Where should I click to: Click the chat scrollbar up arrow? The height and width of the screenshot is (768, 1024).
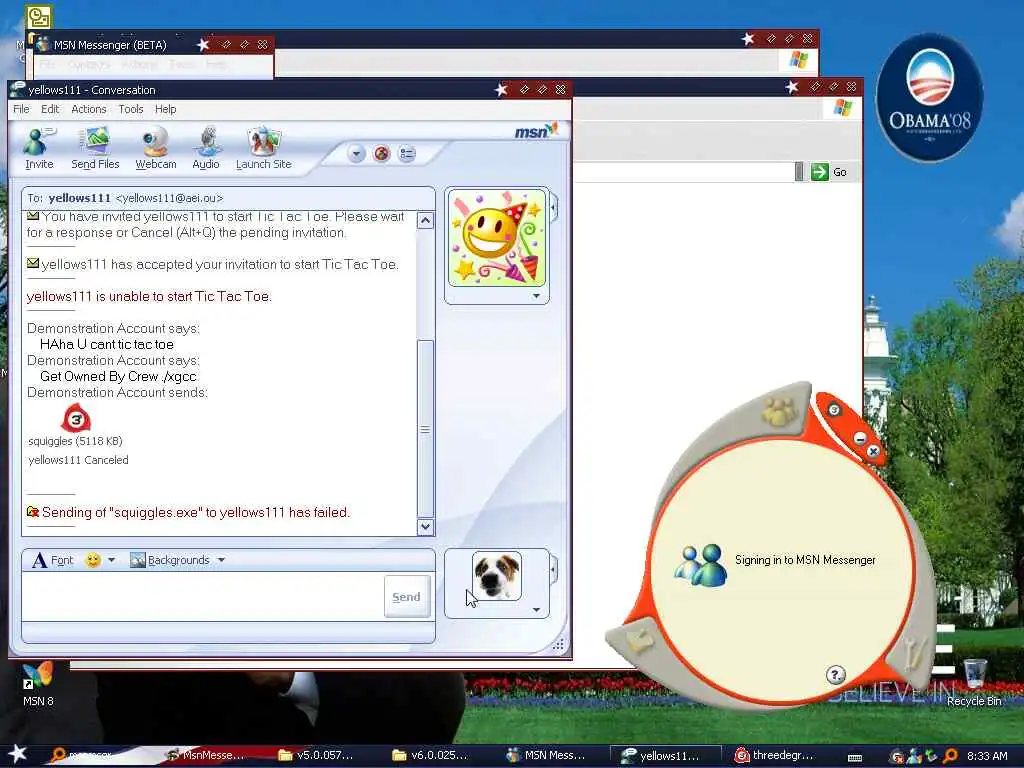(x=425, y=220)
